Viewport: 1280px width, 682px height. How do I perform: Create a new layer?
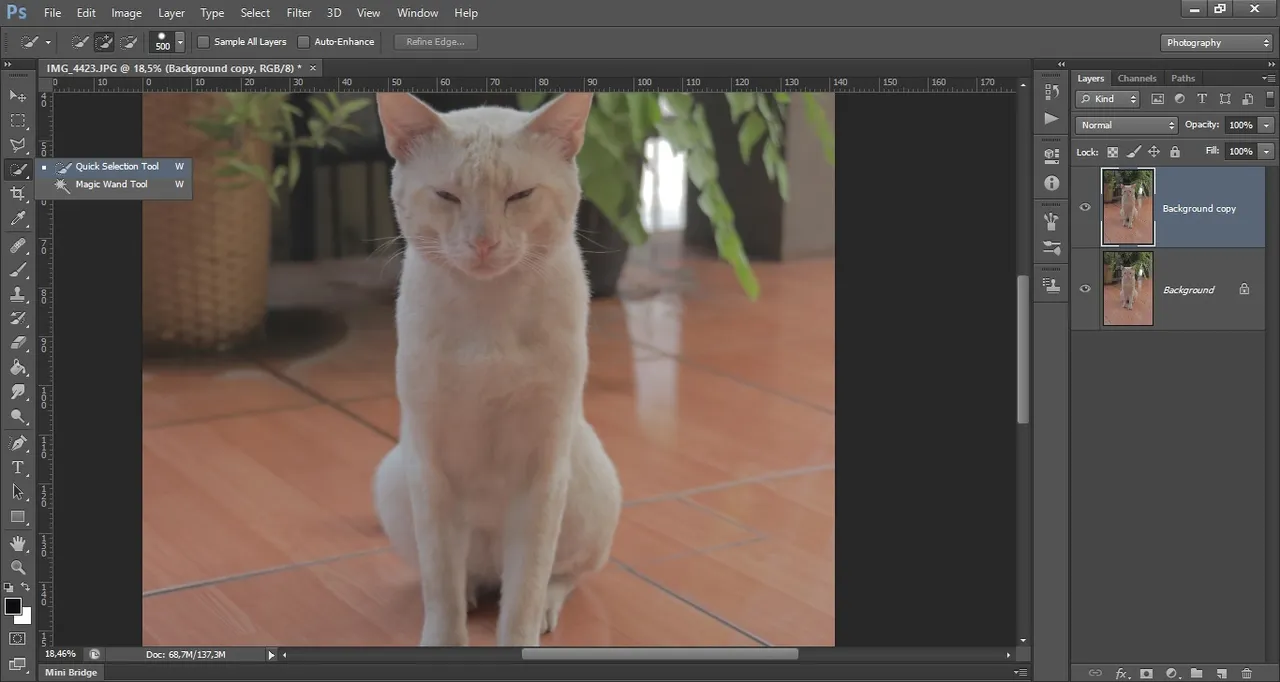tap(1221, 674)
